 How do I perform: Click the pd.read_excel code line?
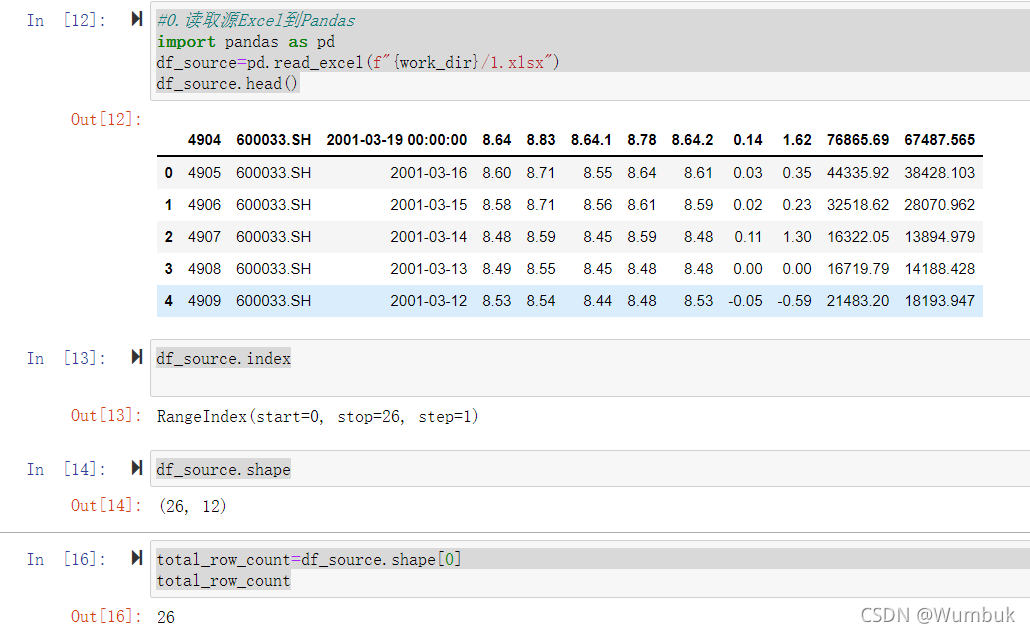click(x=357, y=63)
